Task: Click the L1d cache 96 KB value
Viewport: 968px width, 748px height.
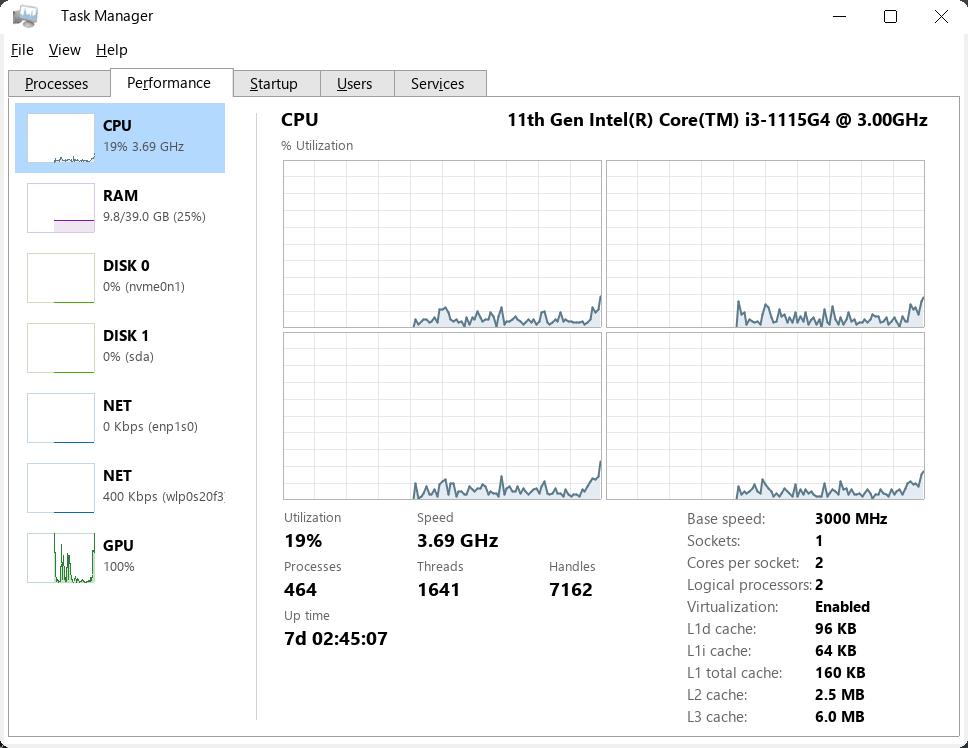Action: point(835,629)
